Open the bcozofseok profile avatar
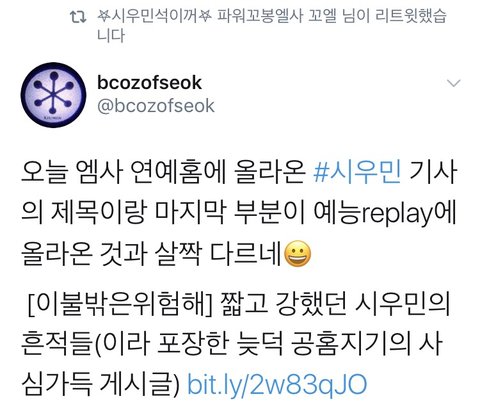 (54, 95)
